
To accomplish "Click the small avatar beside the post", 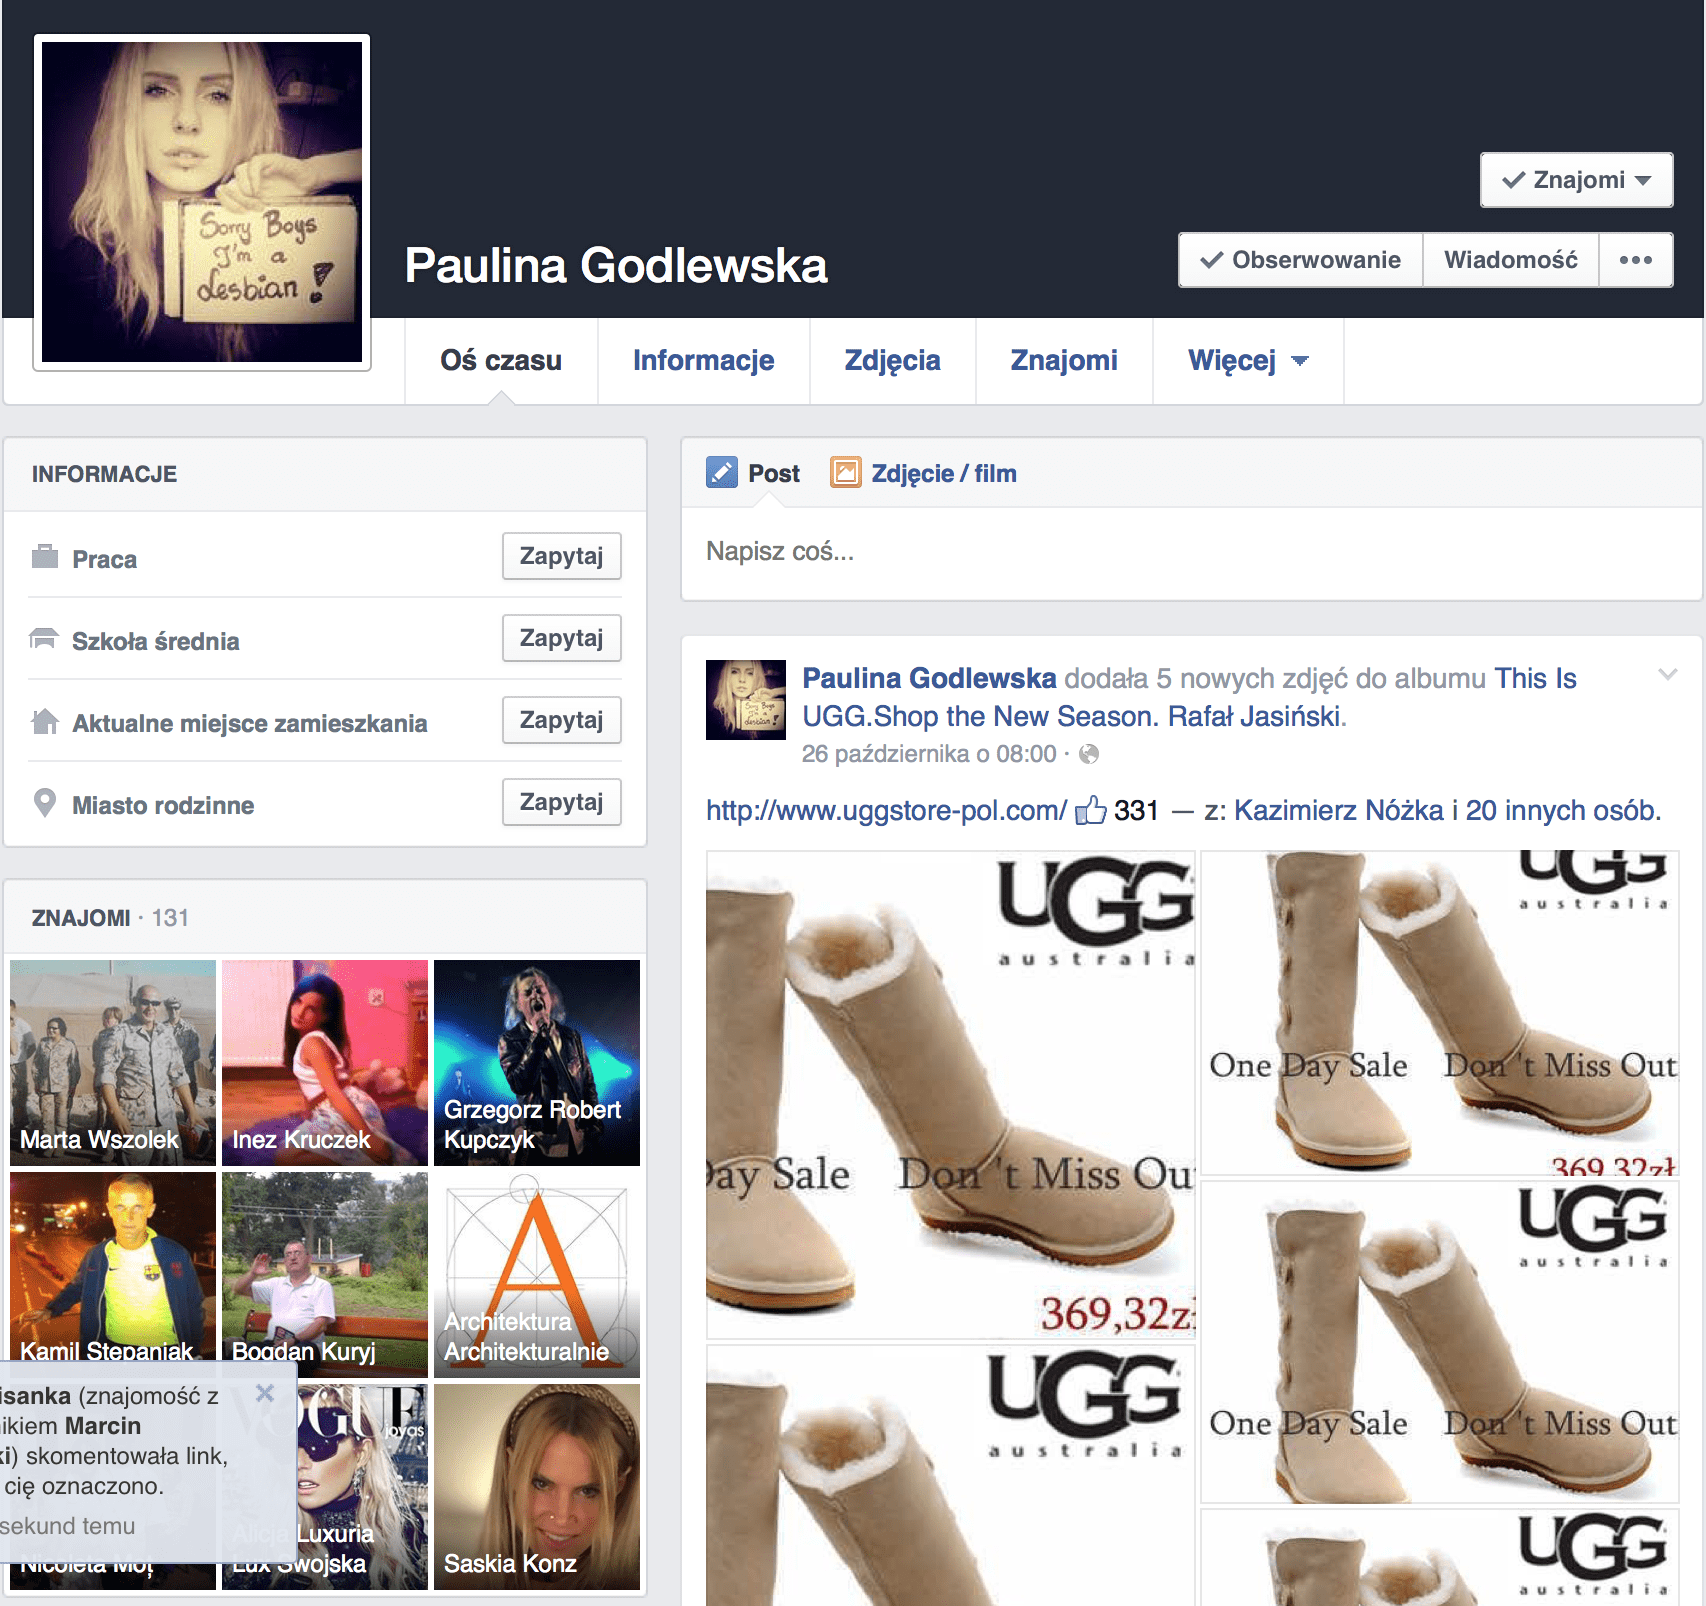I will pyautogui.click(x=746, y=700).
